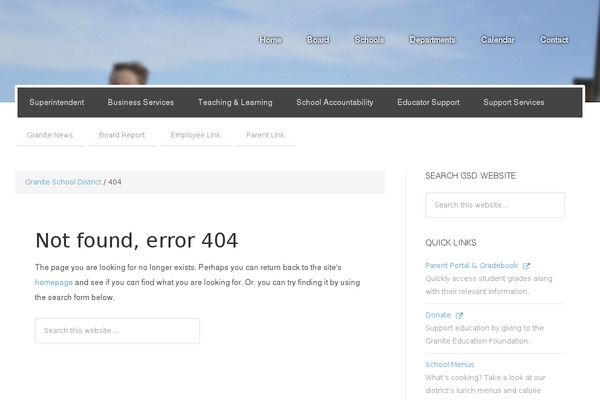Open the Granite News tab
Viewport: 600px width, 400px height.
pos(50,135)
